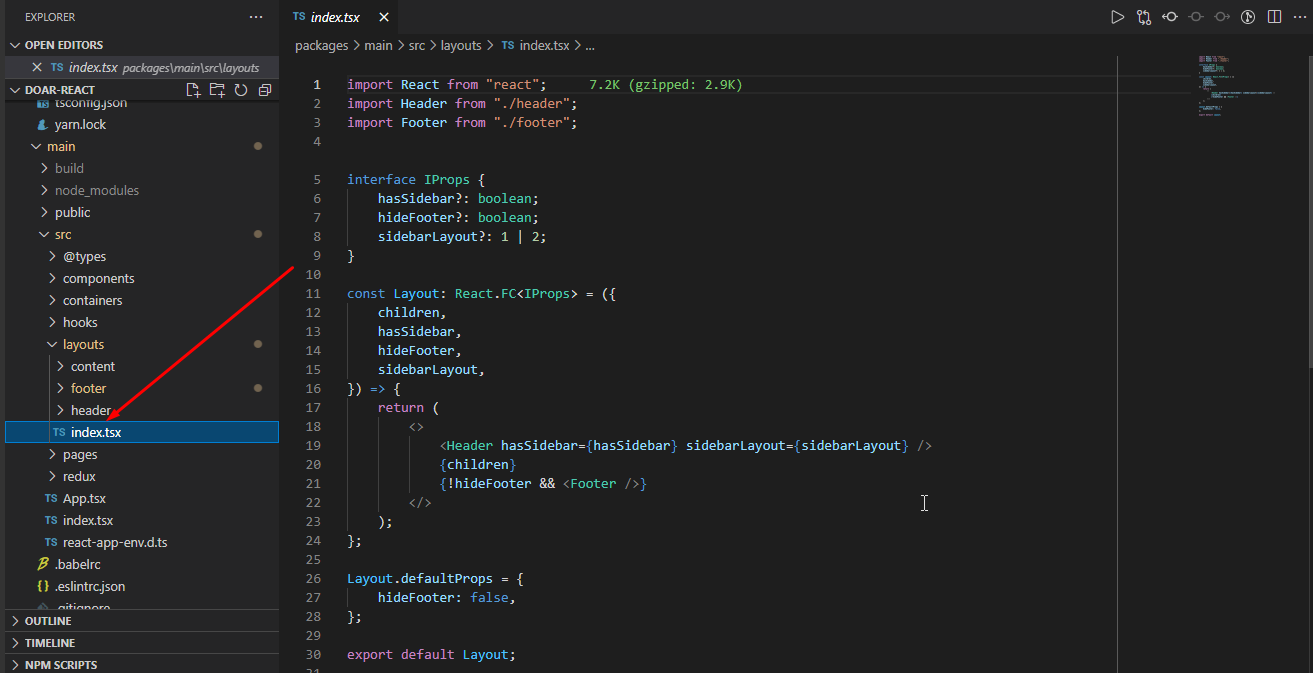Click line number 17 in gutter
The image size is (1313, 673).
tap(313, 408)
